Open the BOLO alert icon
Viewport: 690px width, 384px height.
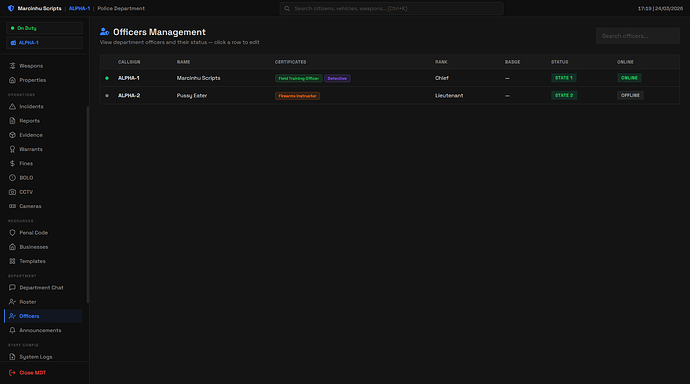tap(12, 178)
